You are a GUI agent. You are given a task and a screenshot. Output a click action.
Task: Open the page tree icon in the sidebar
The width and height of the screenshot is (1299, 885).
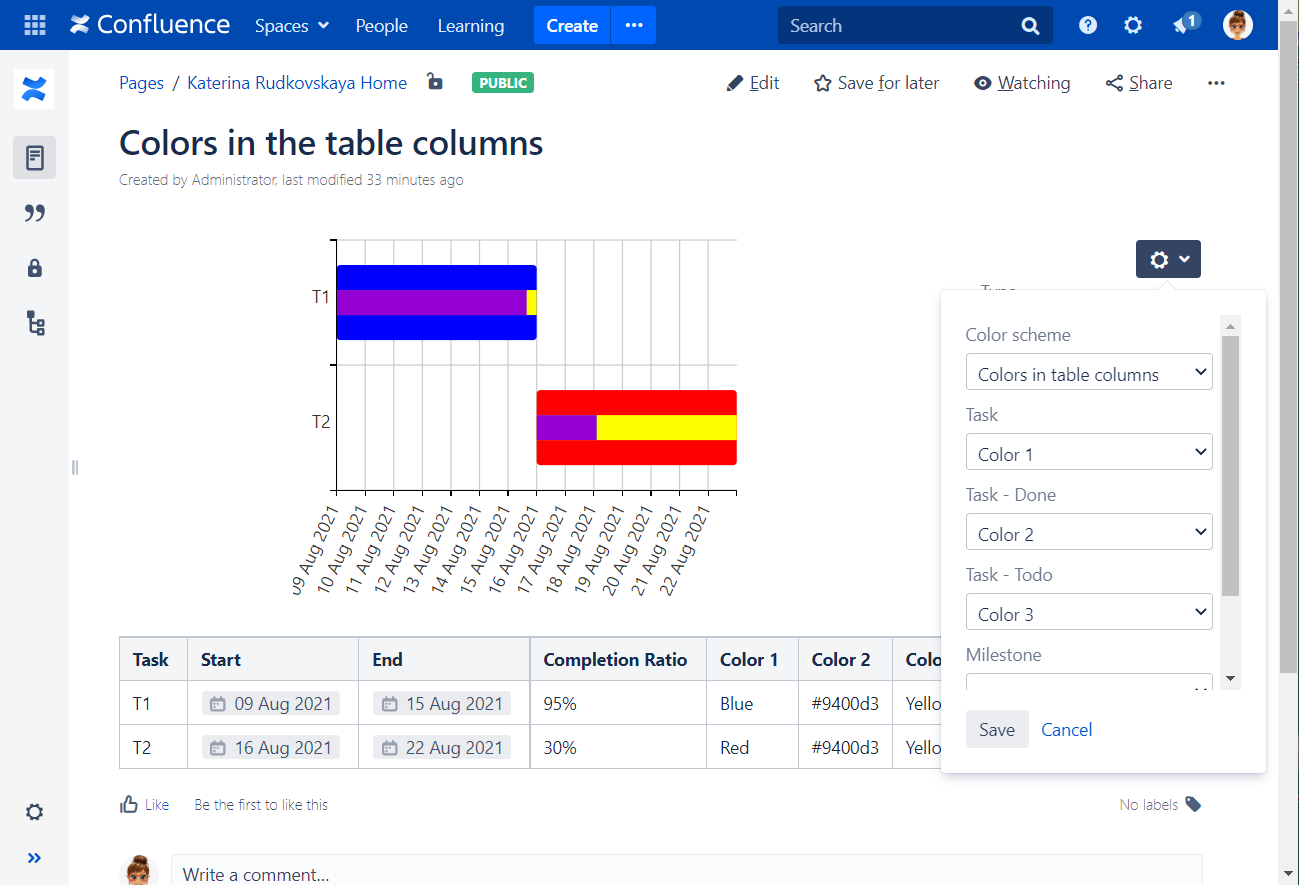[x=36, y=323]
